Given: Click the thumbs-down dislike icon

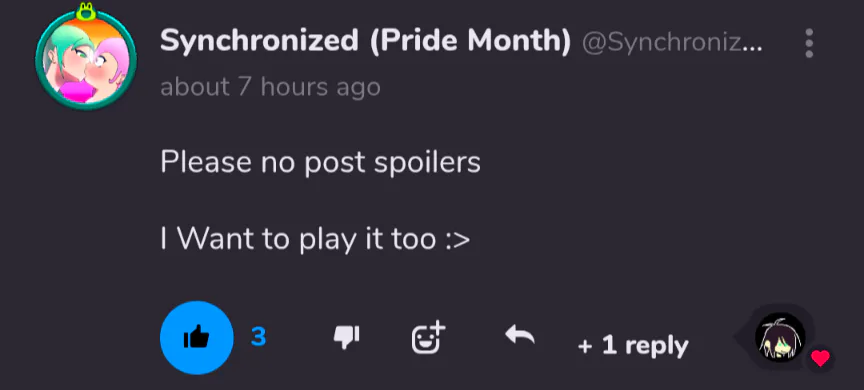Looking at the screenshot, I should [347, 337].
